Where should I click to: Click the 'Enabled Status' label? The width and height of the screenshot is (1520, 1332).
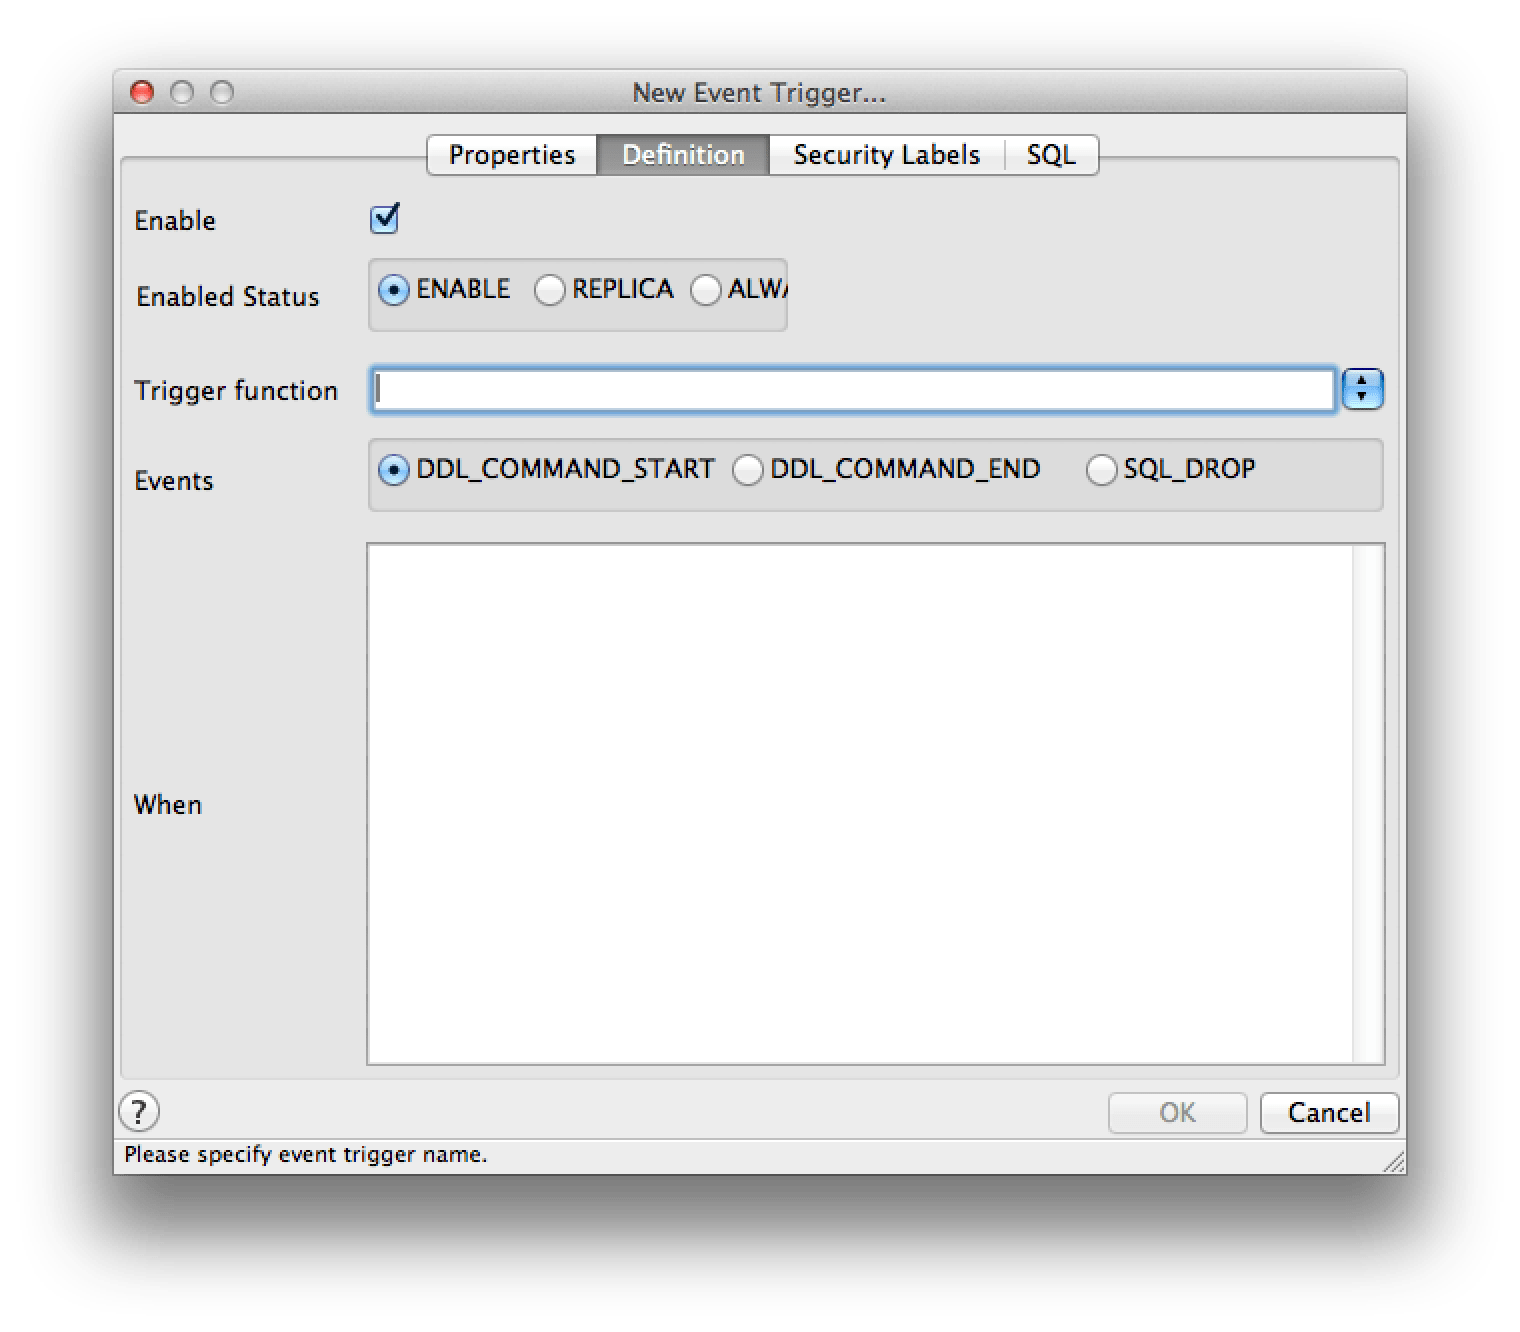[228, 296]
